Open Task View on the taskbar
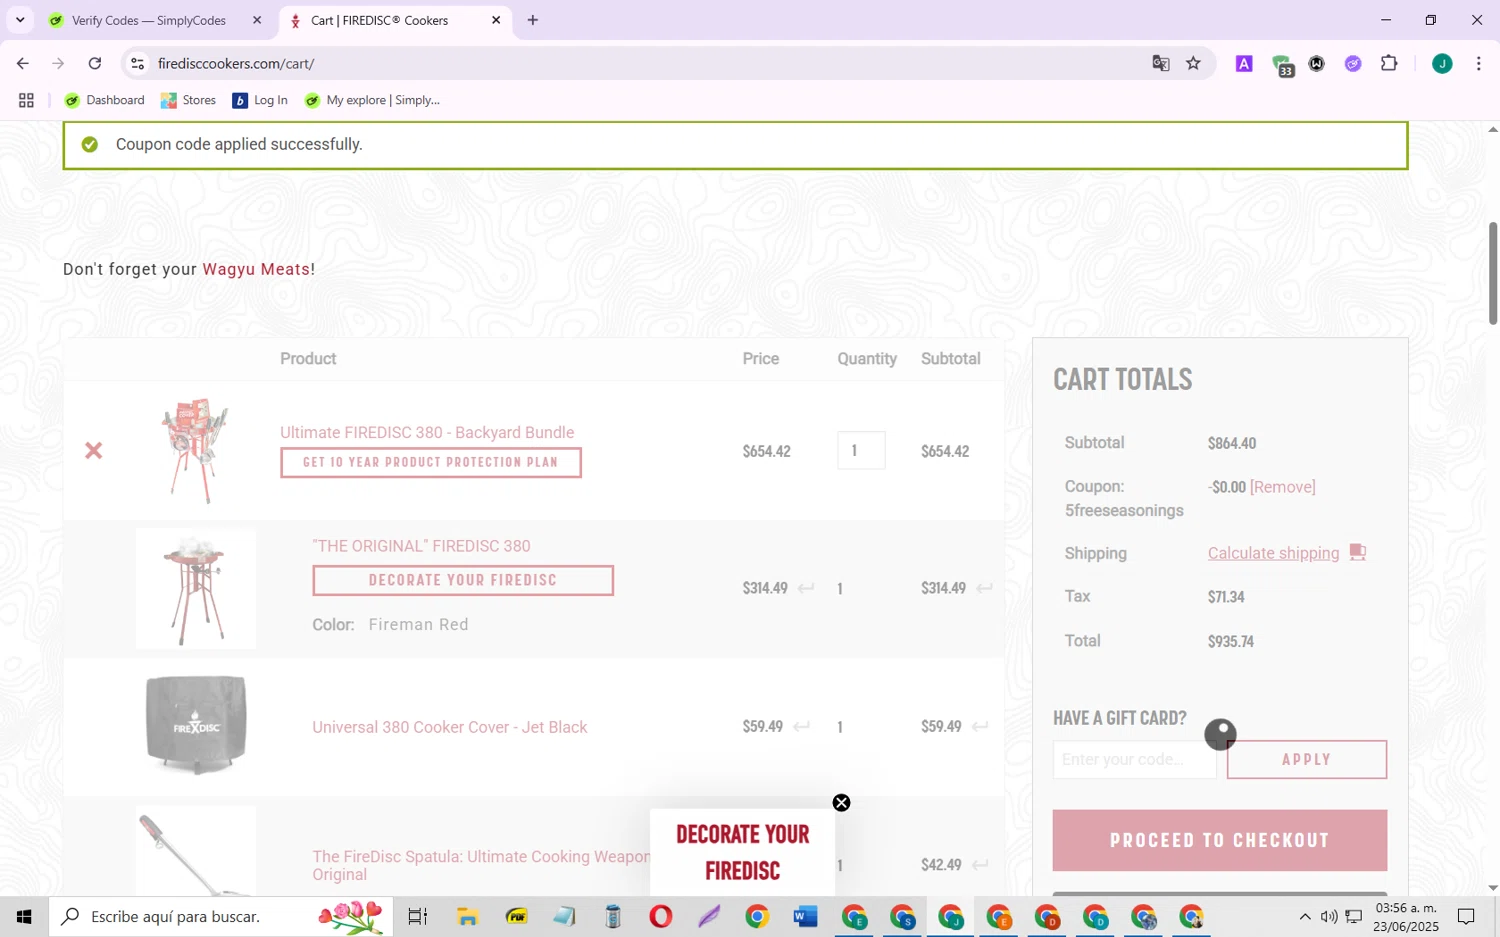 (x=418, y=916)
